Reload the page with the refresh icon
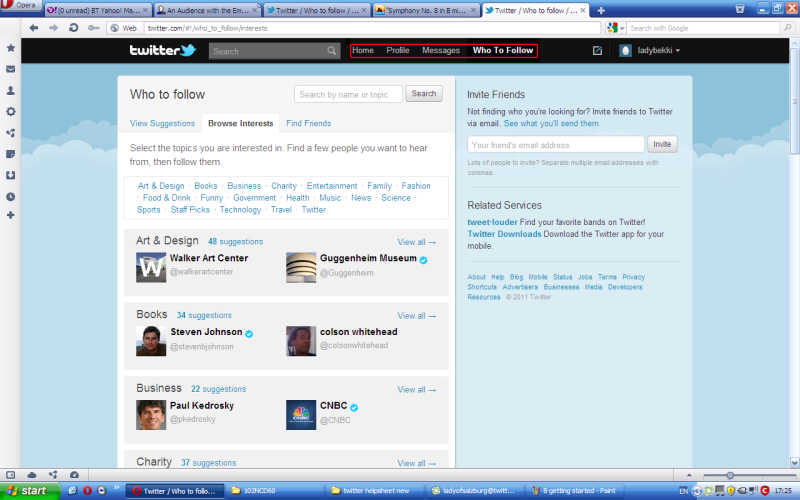 73,28
